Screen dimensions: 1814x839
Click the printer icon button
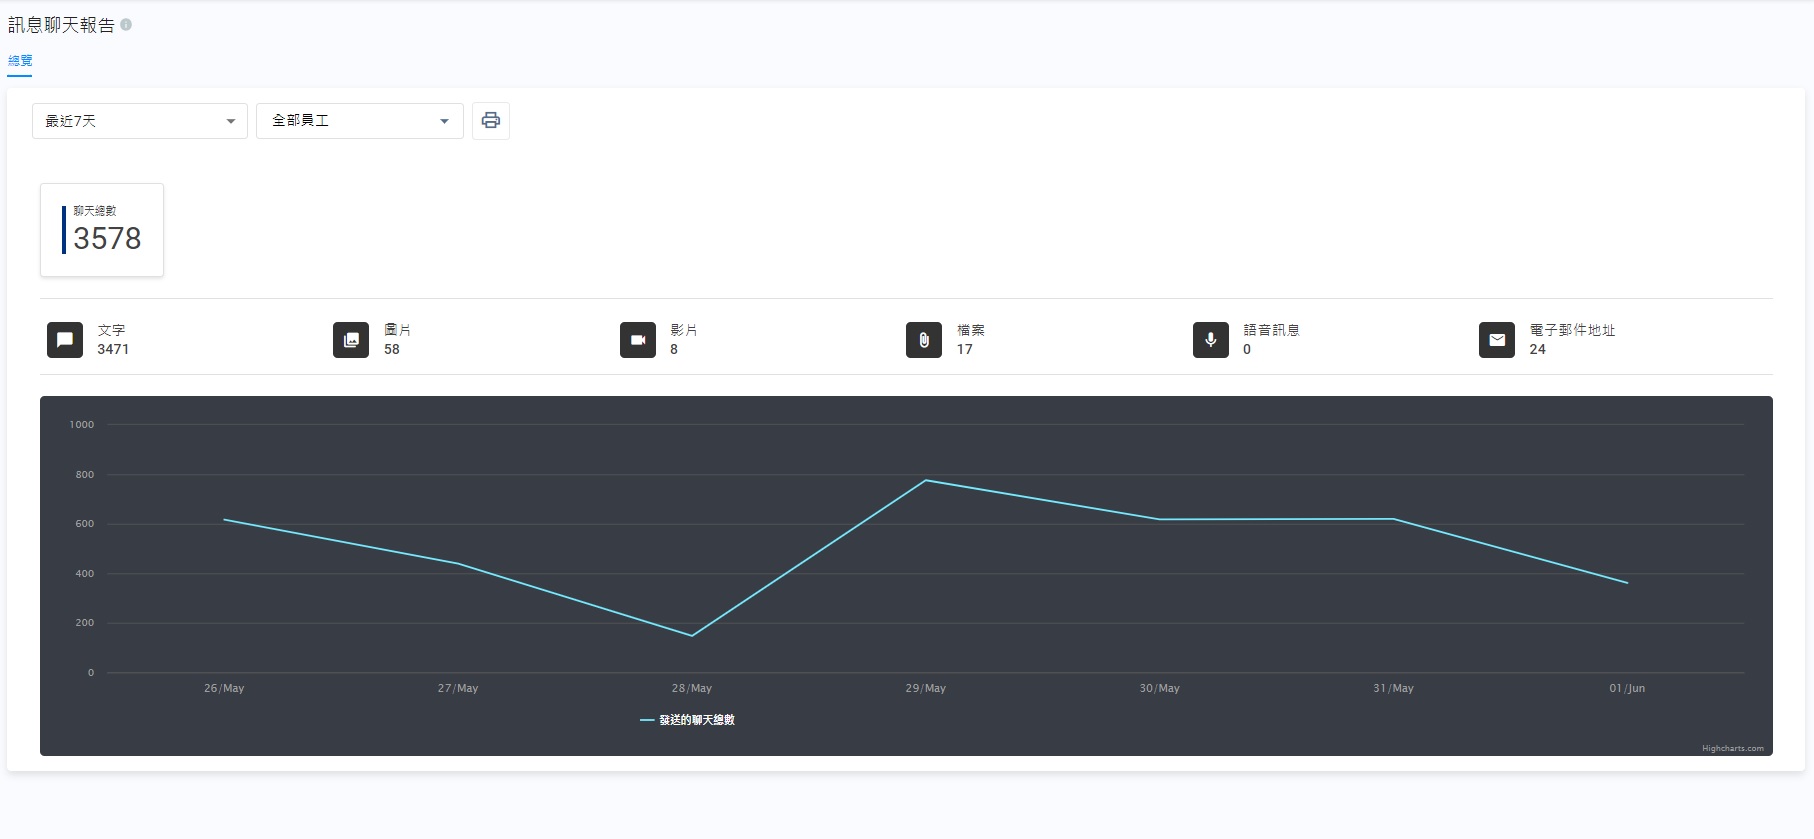click(x=491, y=121)
